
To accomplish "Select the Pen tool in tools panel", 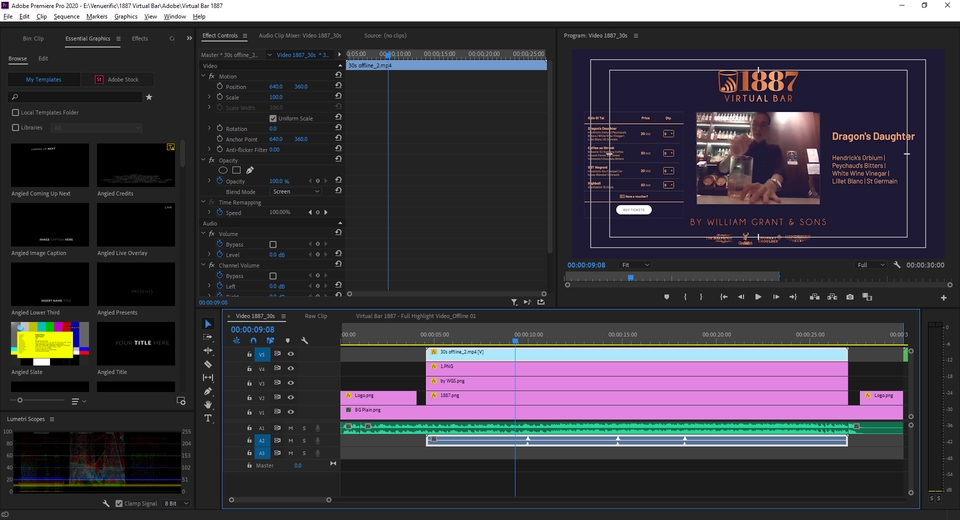I will [x=208, y=391].
